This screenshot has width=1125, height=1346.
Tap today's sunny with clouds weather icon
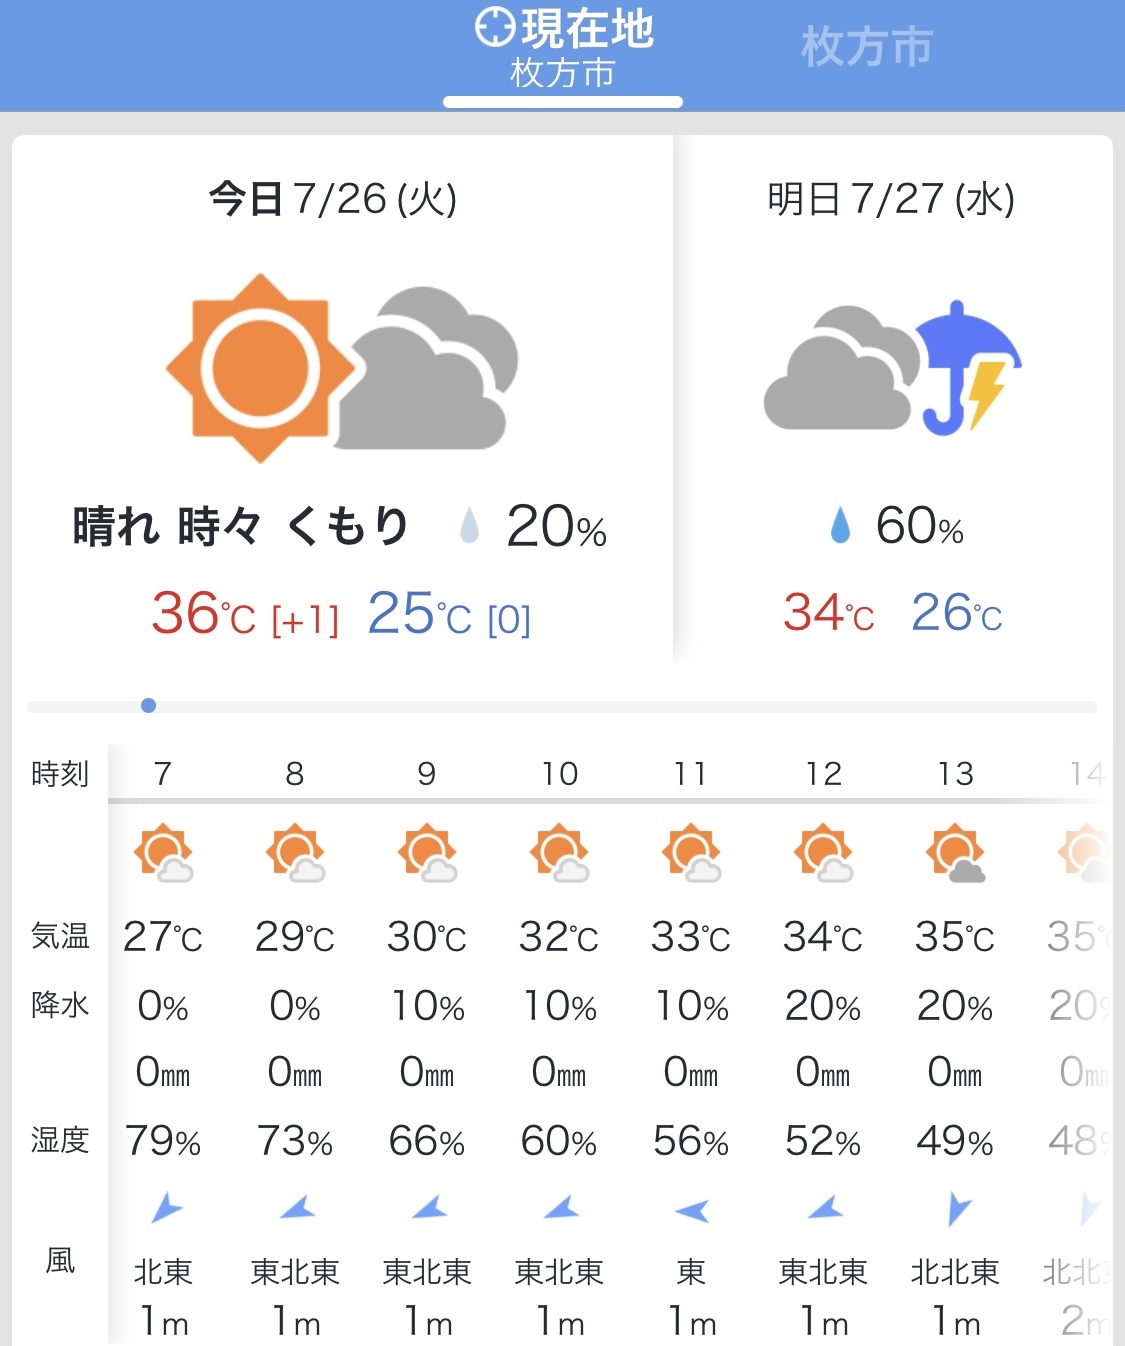pos(342,368)
